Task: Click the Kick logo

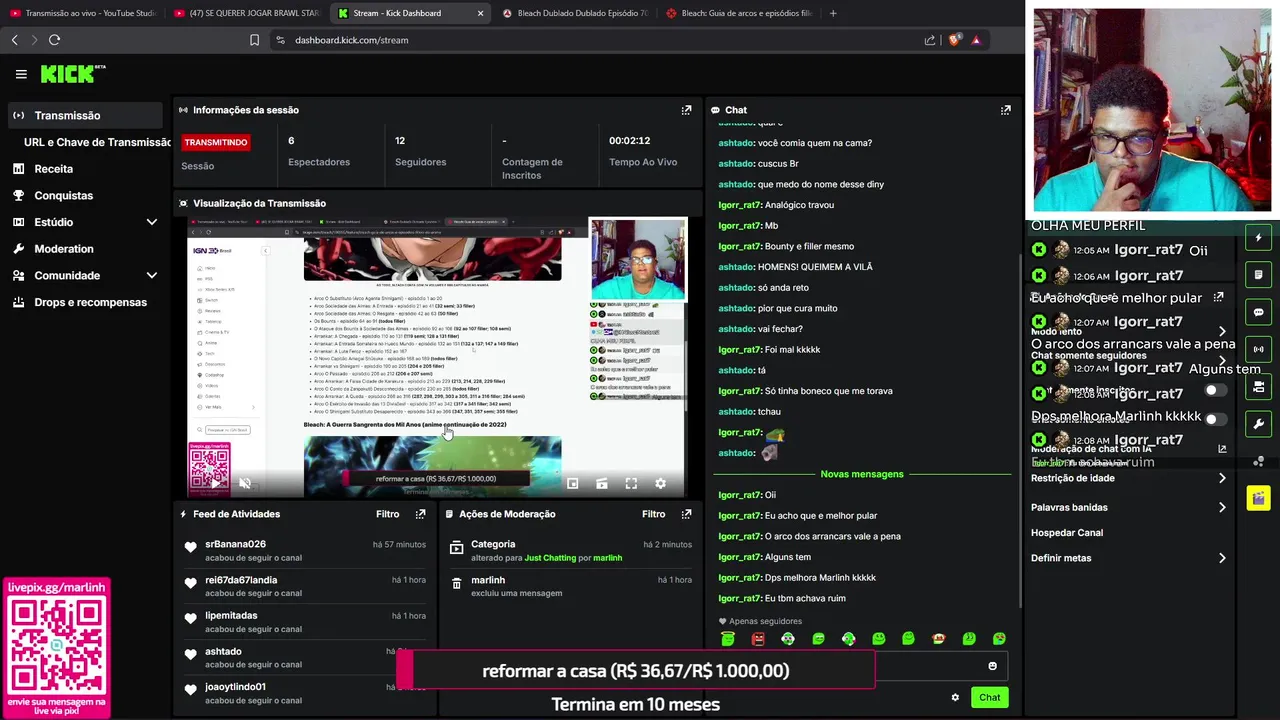Action: click(72, 74)
